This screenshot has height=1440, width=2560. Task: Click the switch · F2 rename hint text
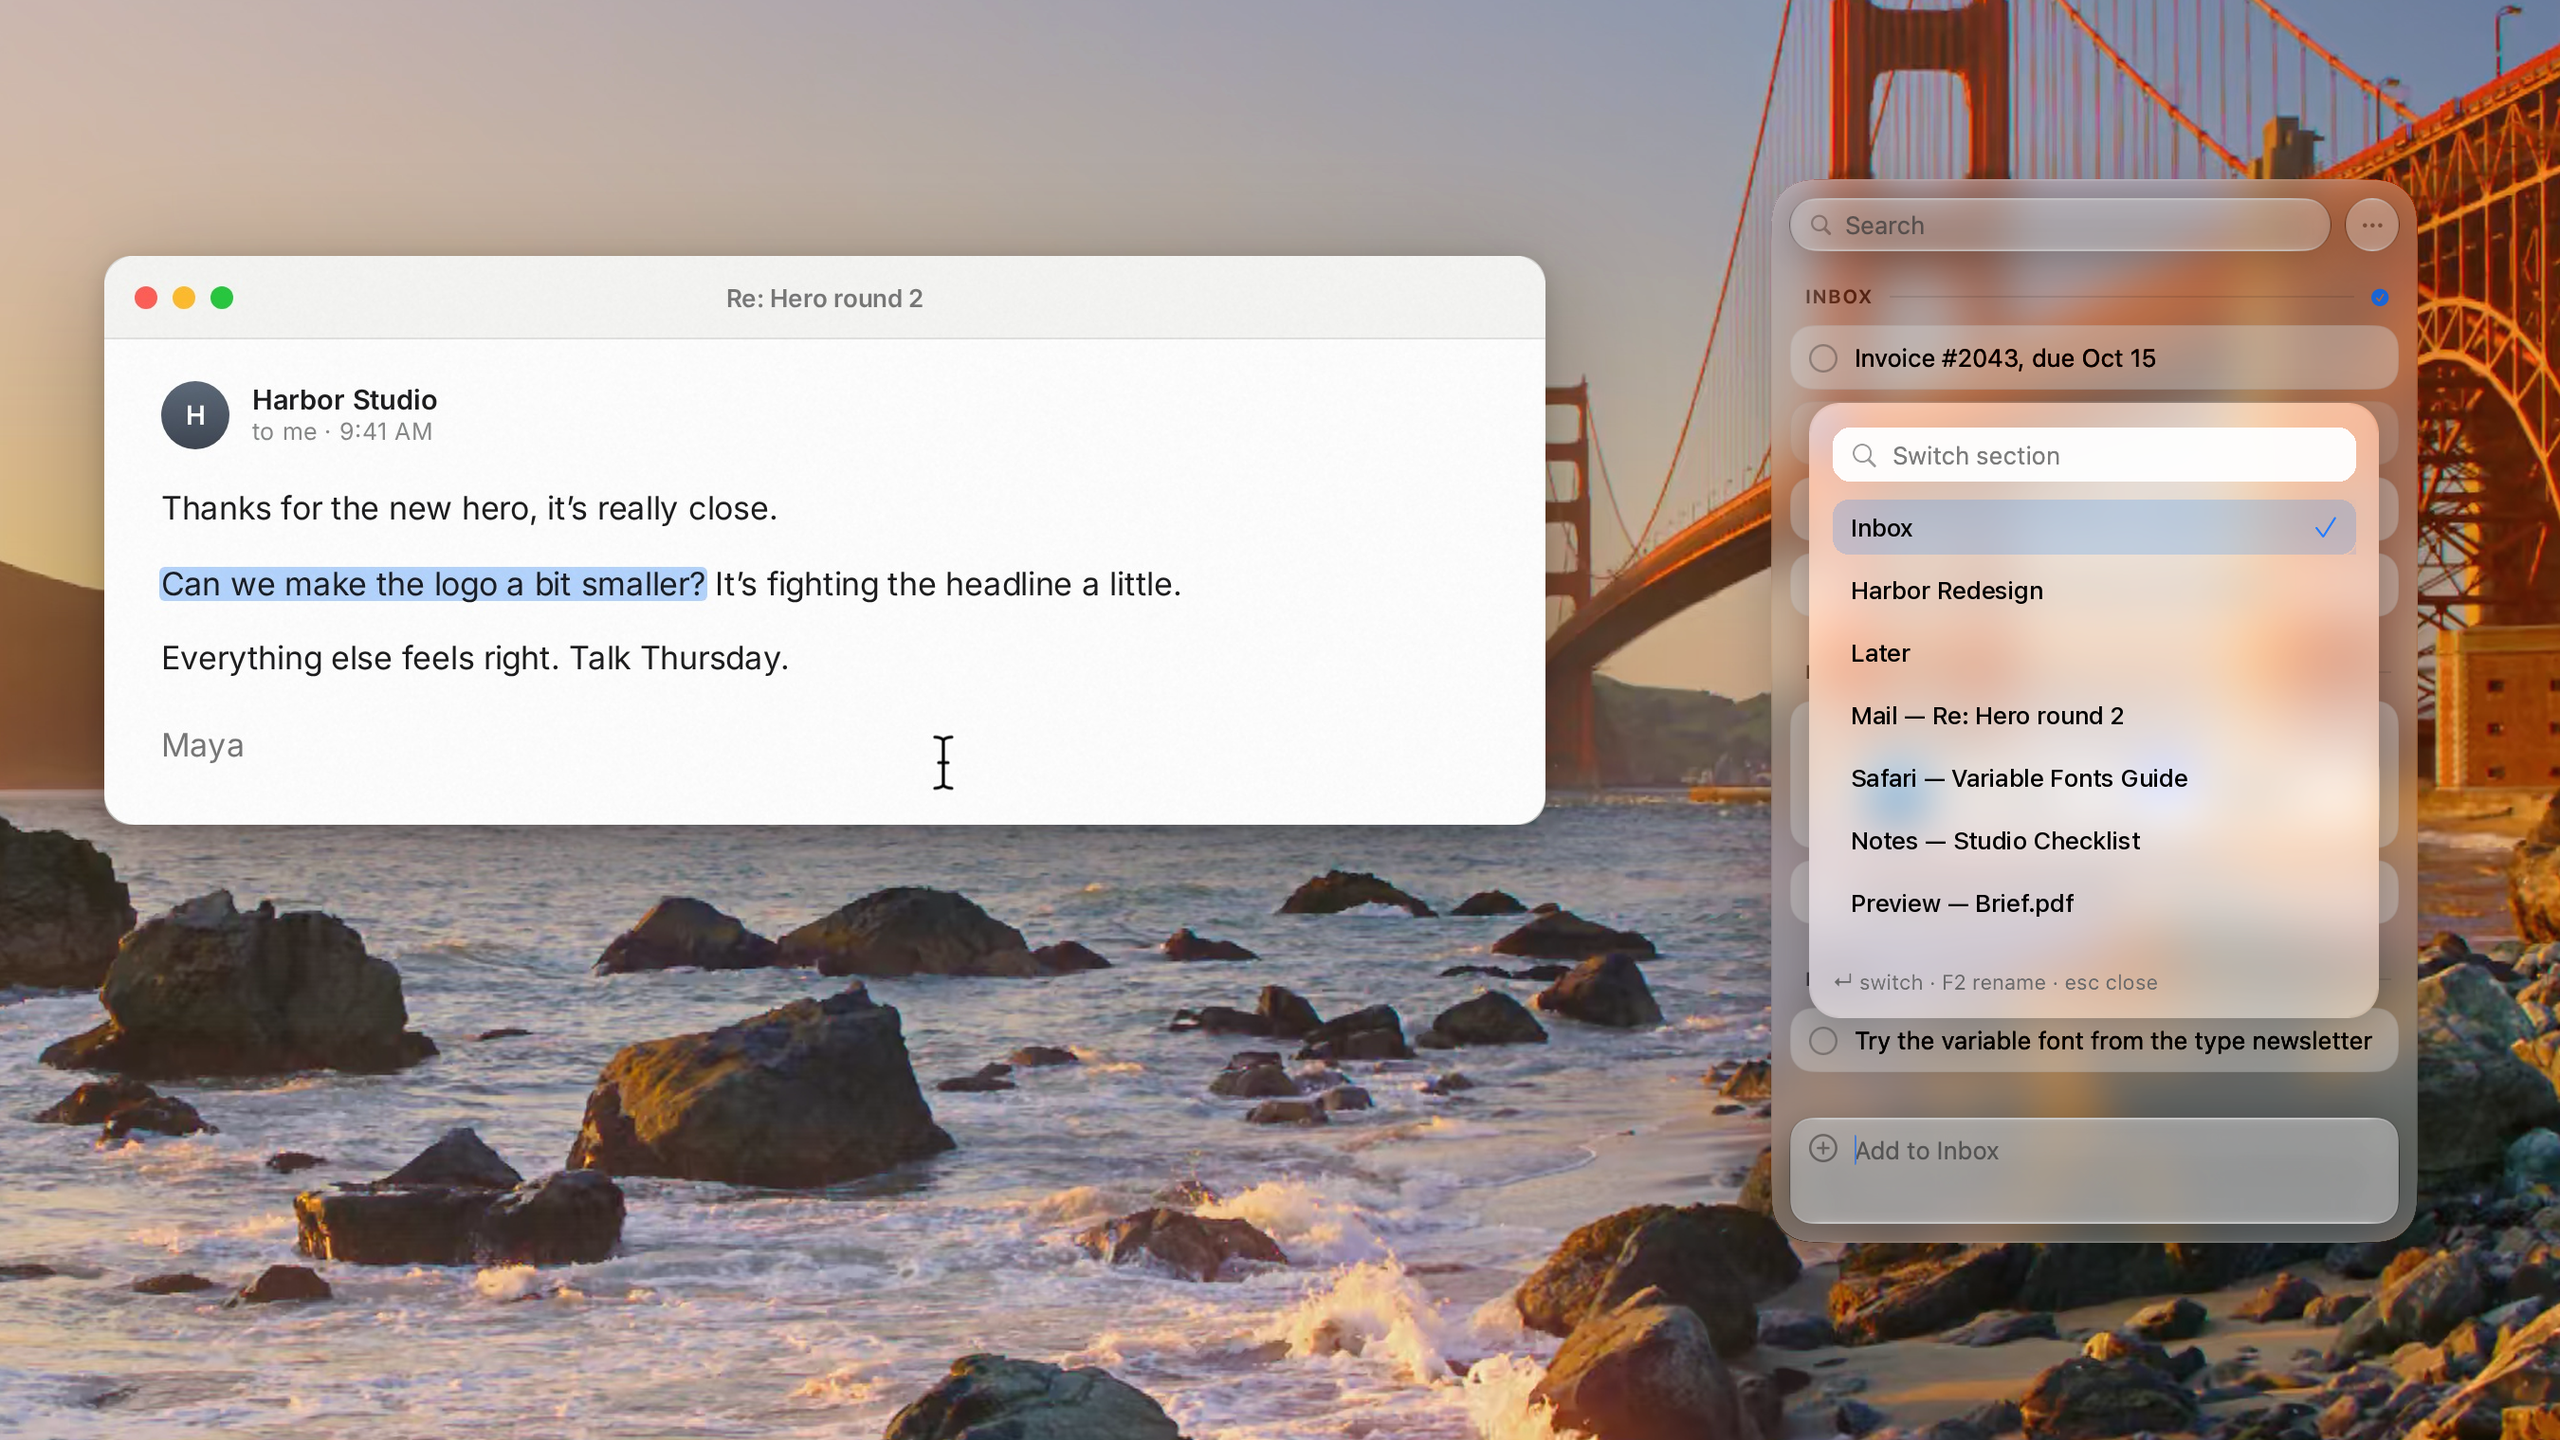(1995, 982)
